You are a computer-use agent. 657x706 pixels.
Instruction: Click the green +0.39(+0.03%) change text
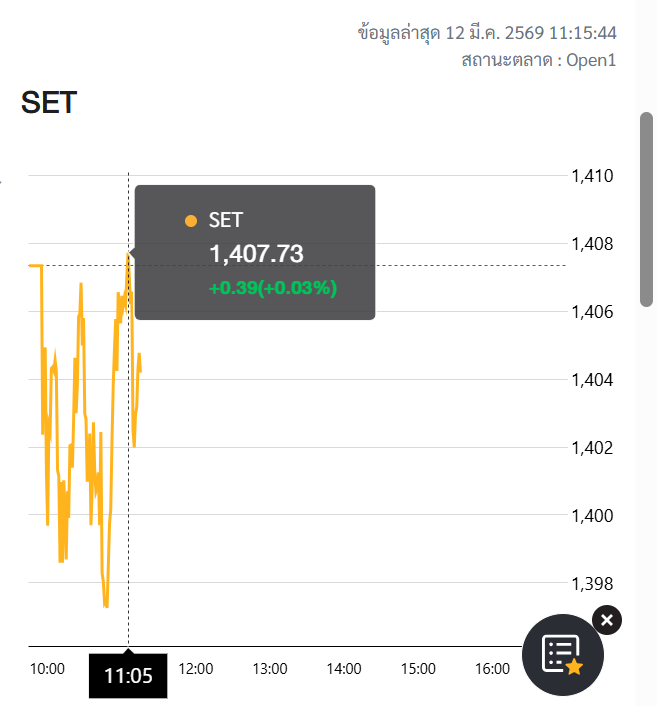point(273,288)
